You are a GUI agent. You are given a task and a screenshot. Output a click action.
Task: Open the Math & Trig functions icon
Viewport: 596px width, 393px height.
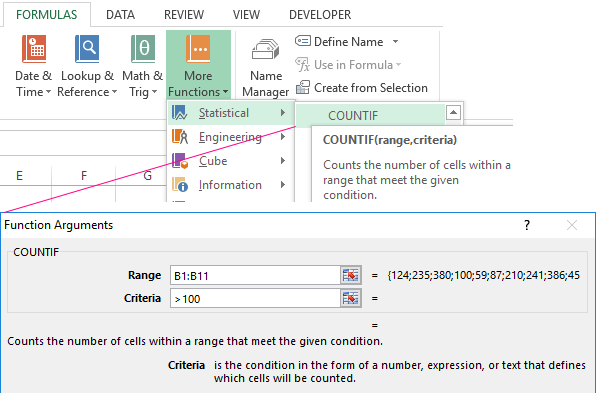[x=143, y=49]
